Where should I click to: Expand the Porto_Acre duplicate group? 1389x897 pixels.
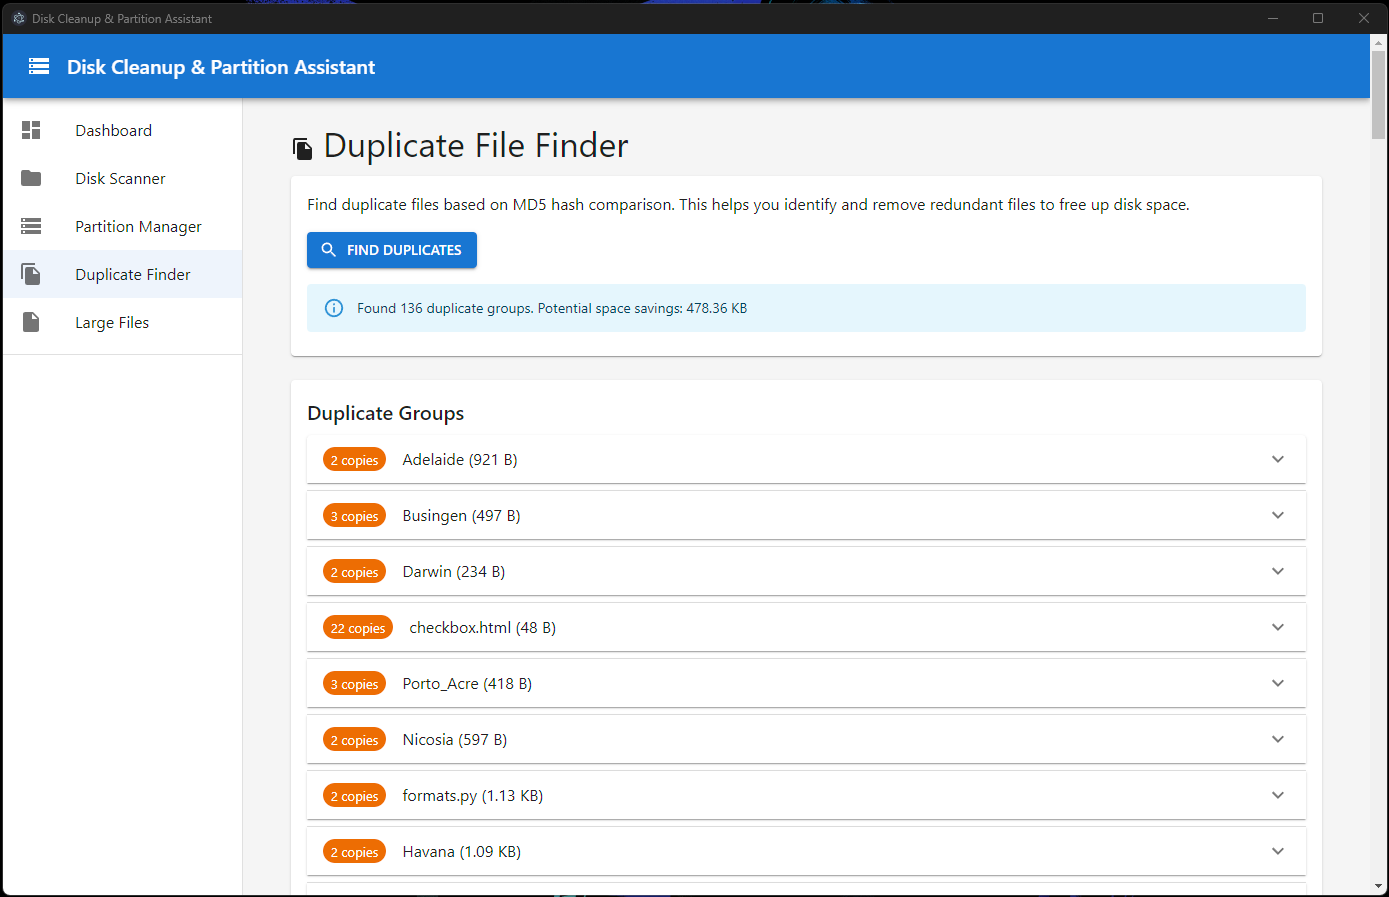1277,683
